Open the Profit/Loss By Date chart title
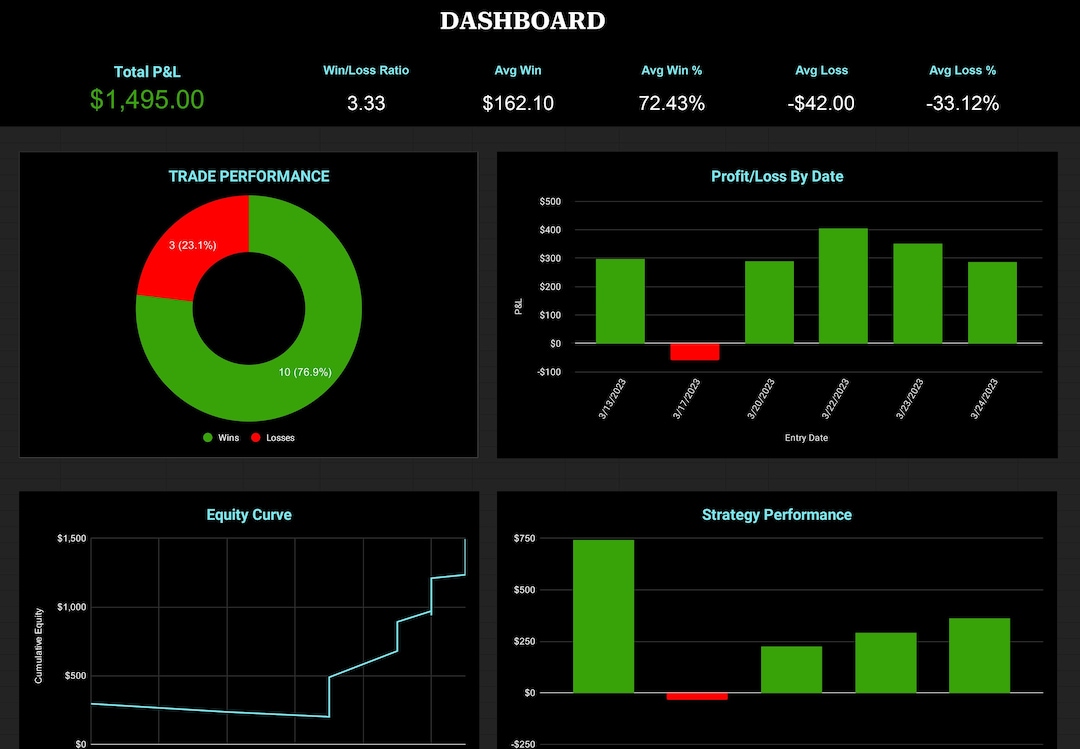The height and width of the screenshot is (749, 1080). [x=777, y=176]
